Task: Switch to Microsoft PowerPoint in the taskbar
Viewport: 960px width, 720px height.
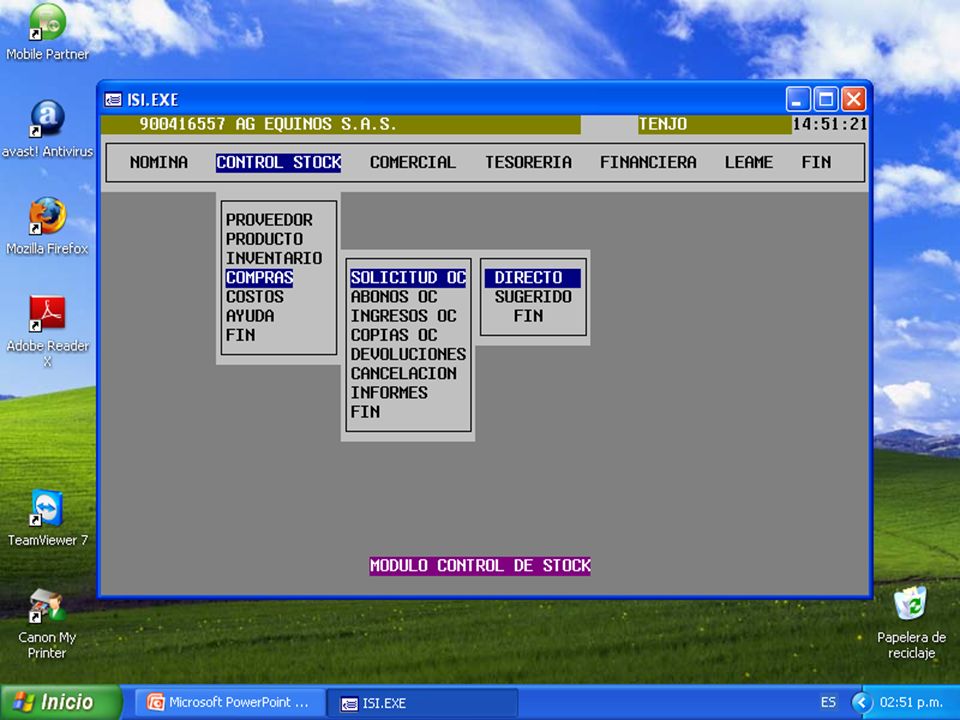Action: coord(229,702)
